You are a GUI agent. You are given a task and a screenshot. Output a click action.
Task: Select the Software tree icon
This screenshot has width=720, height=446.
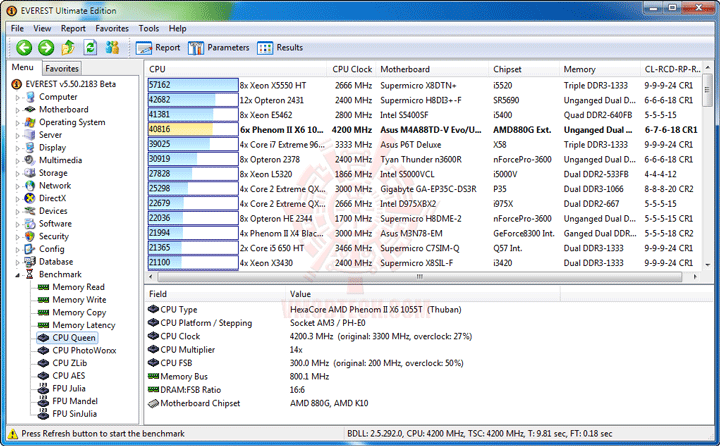[x=30, y=224]
